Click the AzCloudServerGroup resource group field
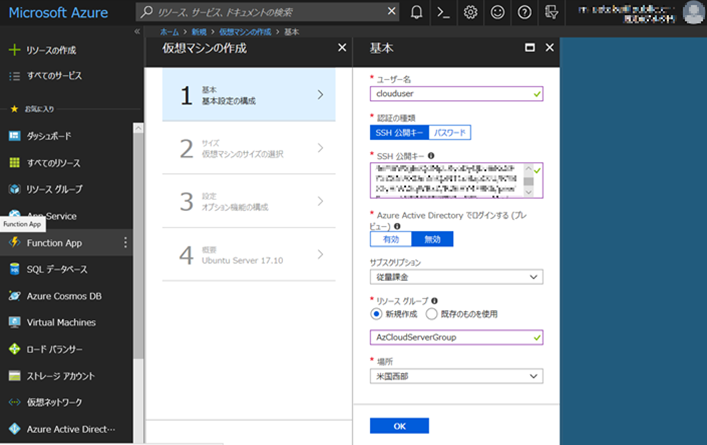The image size is (707, 445). click(456, 337)
